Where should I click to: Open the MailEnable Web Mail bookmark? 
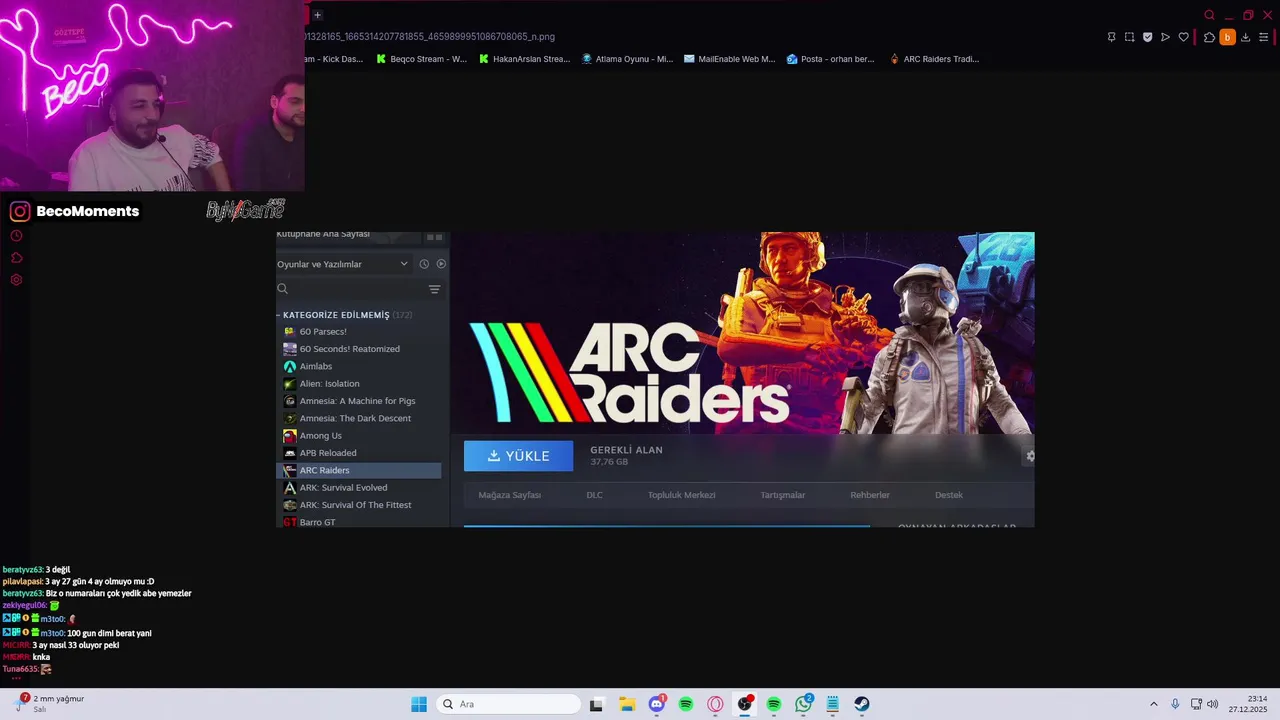click(x=729, y=59)
